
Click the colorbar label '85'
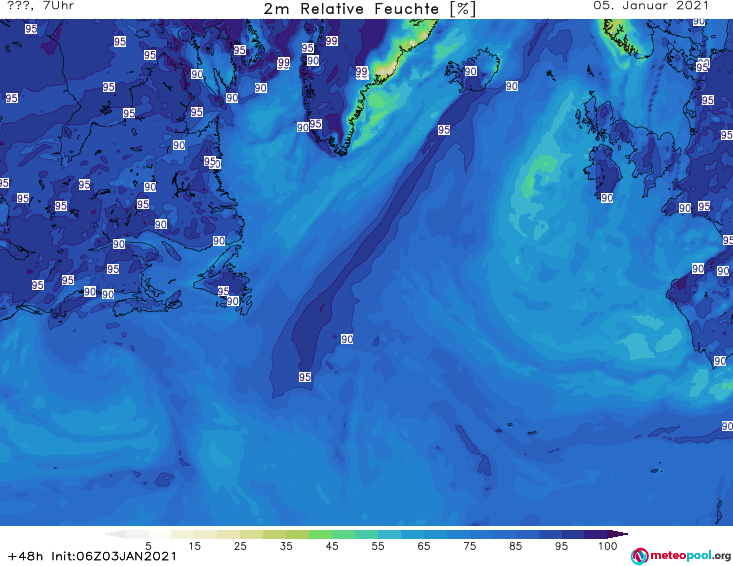click(x=515, y=546)
